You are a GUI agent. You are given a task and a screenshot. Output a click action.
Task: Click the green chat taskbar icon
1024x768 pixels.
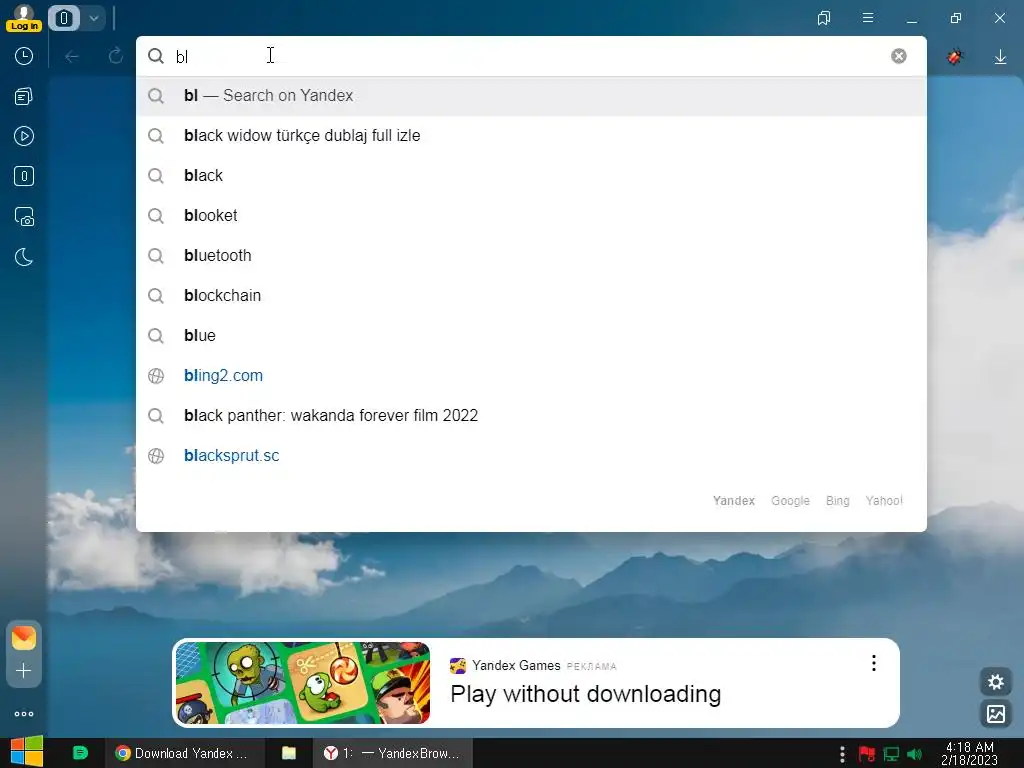[80, 753]
